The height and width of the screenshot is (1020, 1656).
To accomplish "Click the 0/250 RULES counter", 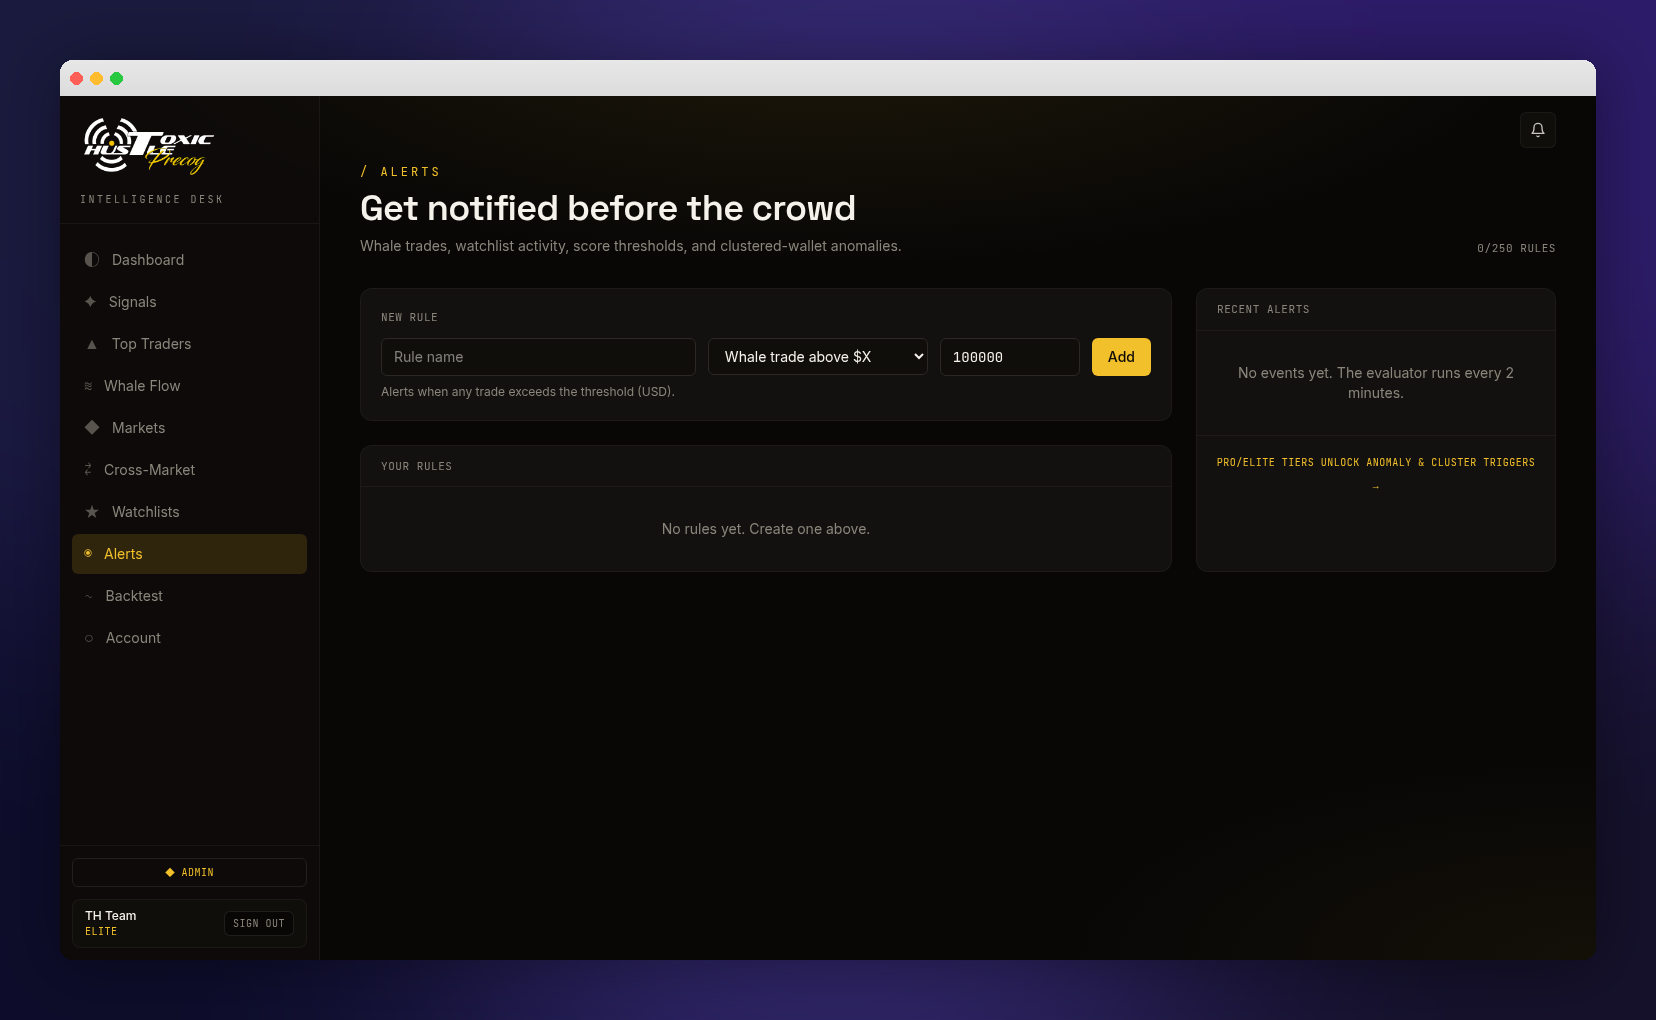I will coord(1516,248).
